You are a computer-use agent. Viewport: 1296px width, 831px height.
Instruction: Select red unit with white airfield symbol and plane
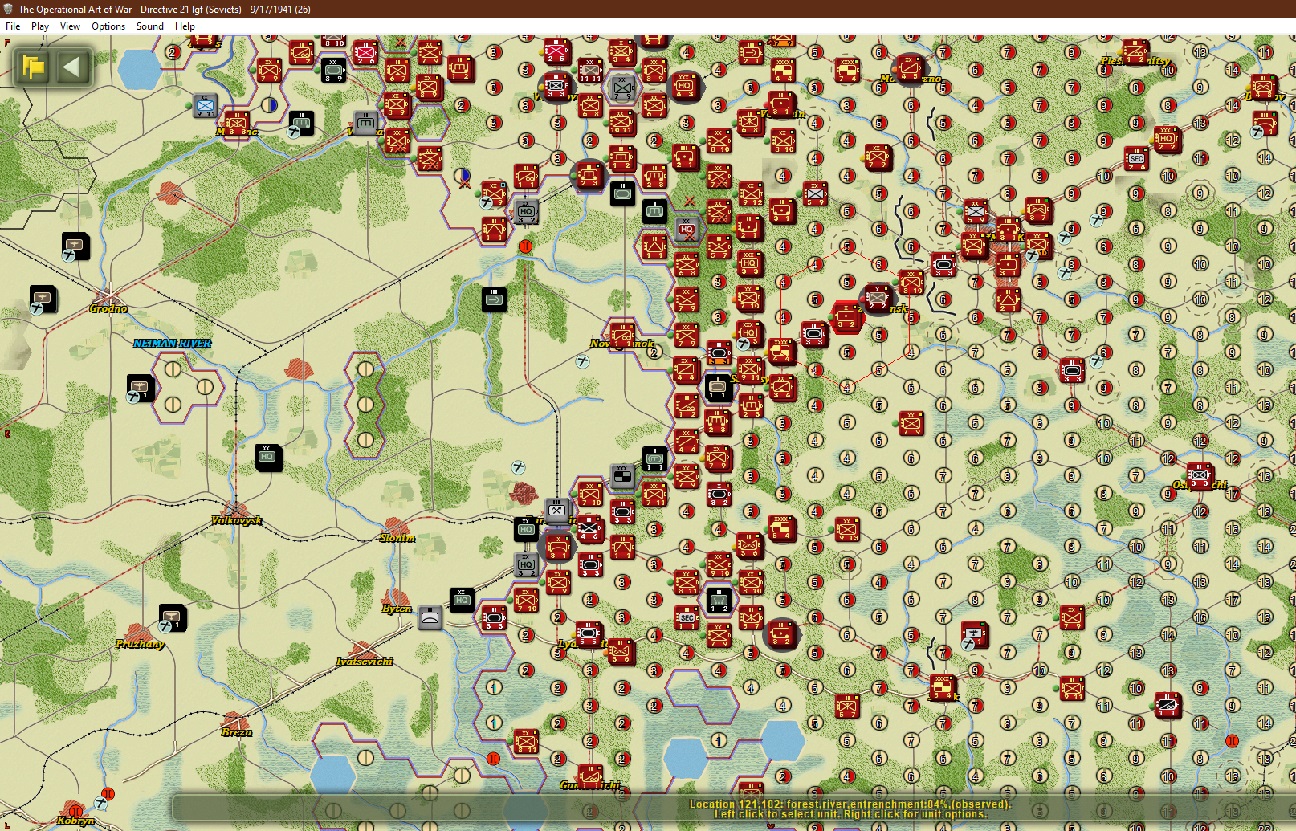[975, 633]
